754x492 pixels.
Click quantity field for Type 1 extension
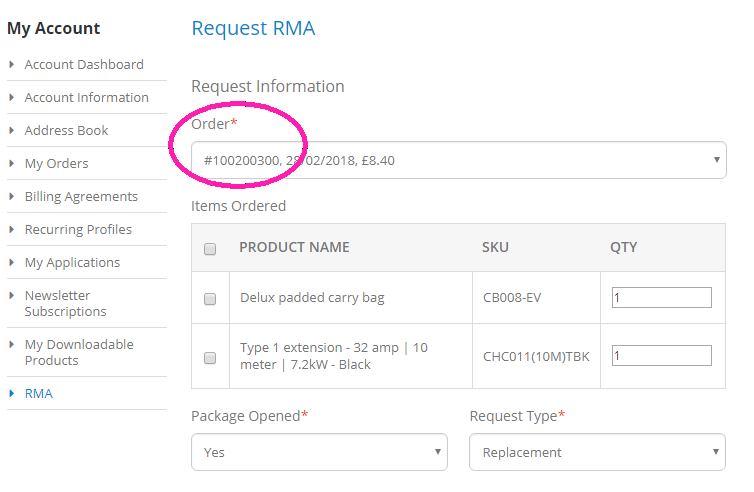tap(661, 356)
